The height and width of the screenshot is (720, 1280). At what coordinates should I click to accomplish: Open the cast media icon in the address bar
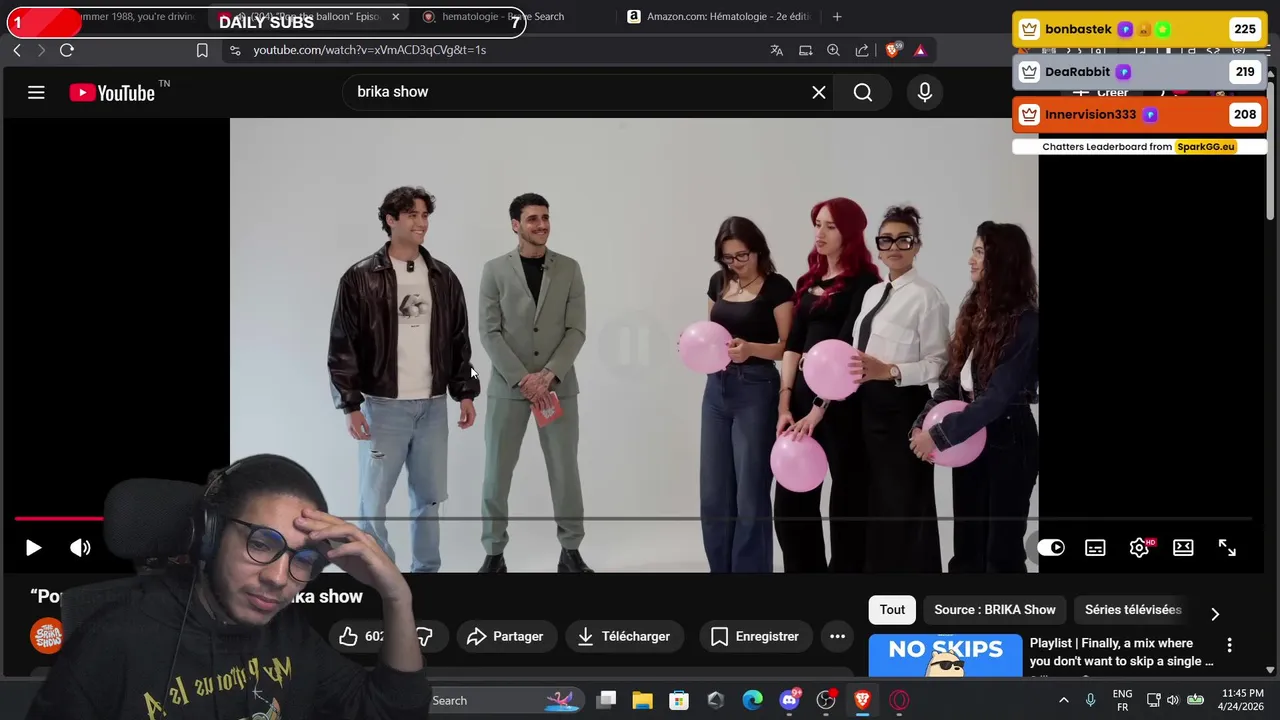pyautogui.click(x=805, y=50)
